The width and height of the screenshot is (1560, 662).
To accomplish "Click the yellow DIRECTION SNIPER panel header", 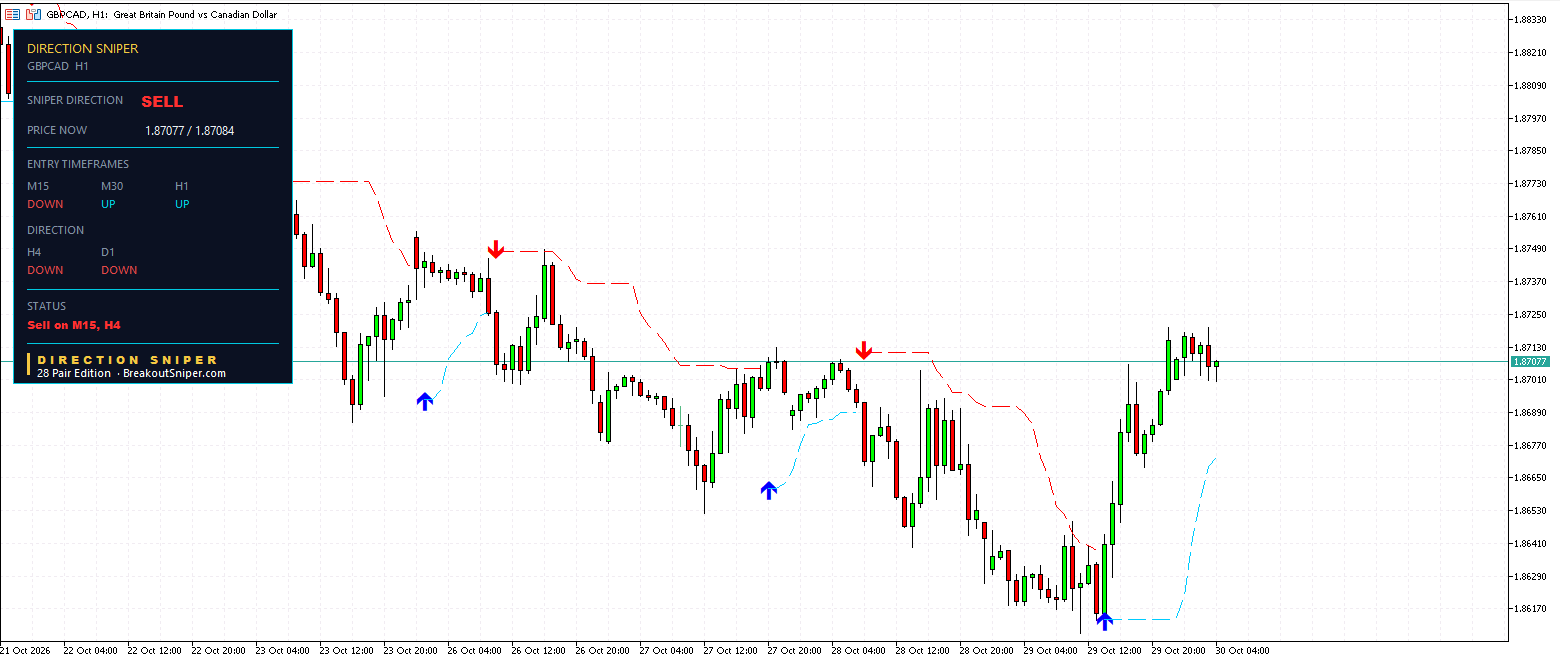I will click(x=83, y=49).
